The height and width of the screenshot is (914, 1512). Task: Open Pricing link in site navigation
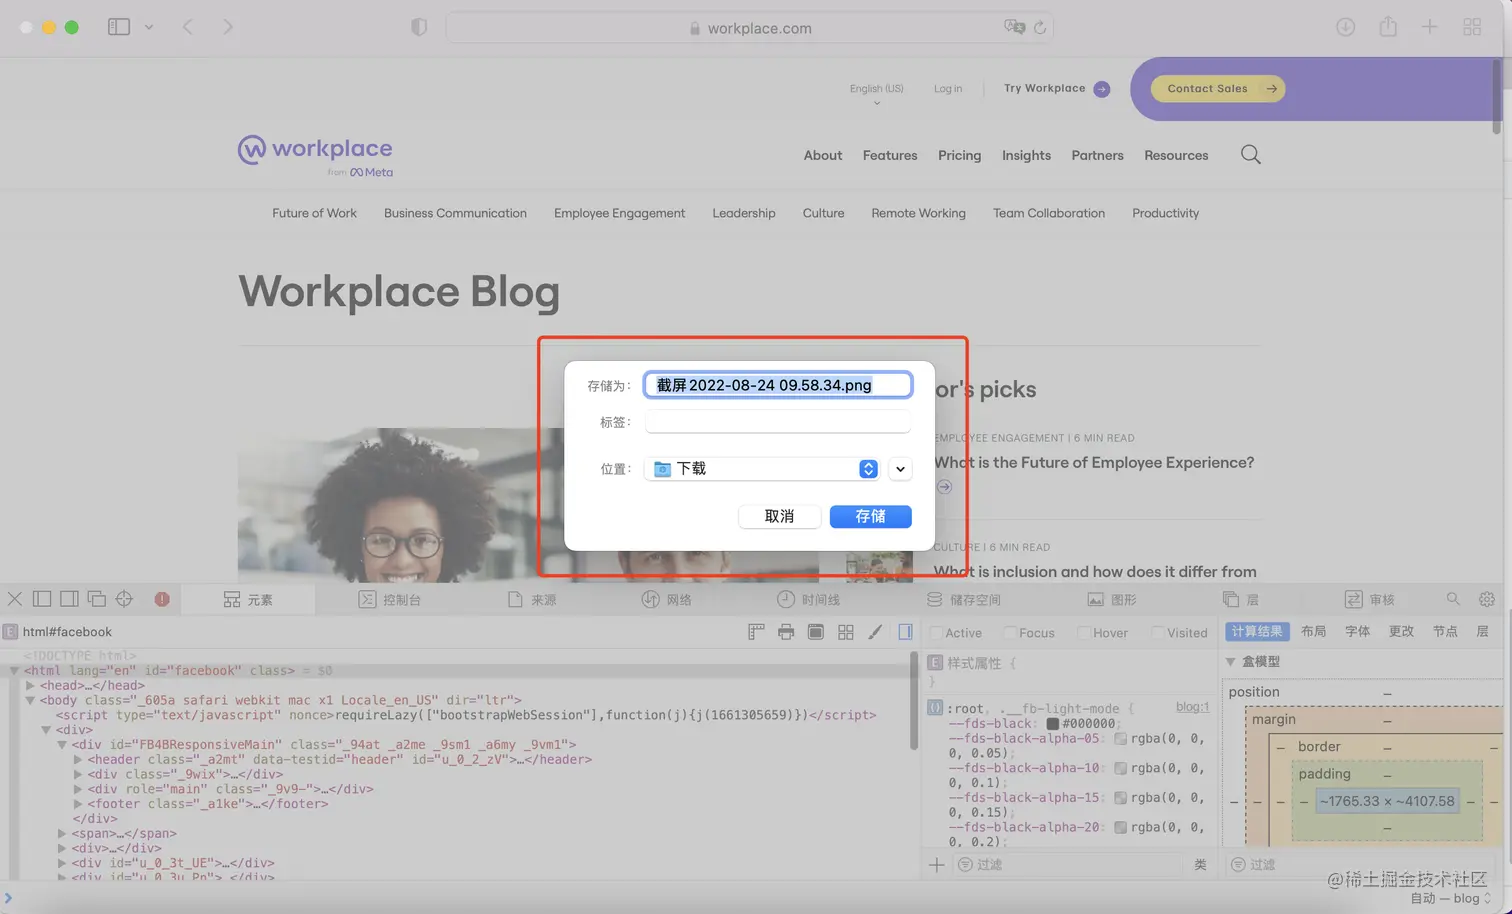959,155
